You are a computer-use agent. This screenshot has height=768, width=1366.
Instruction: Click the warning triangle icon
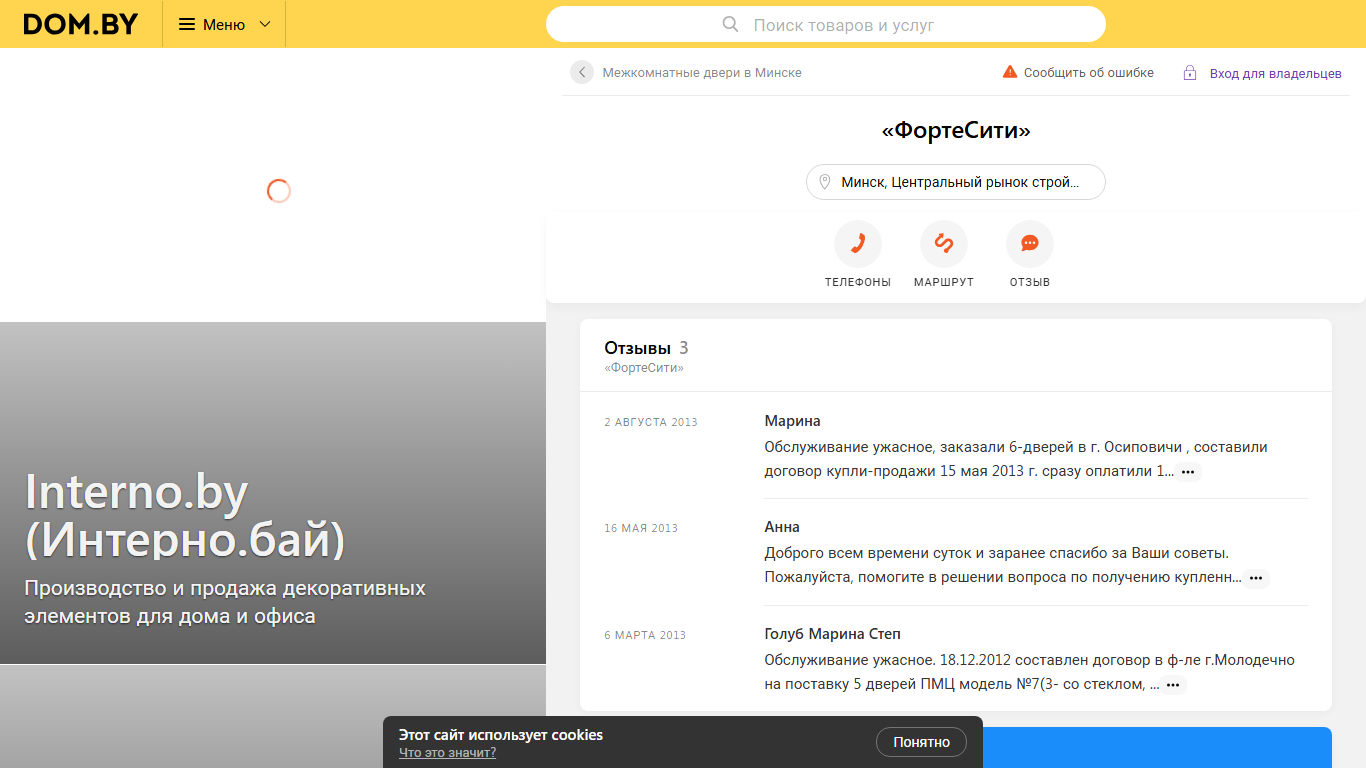[1010, 72]
